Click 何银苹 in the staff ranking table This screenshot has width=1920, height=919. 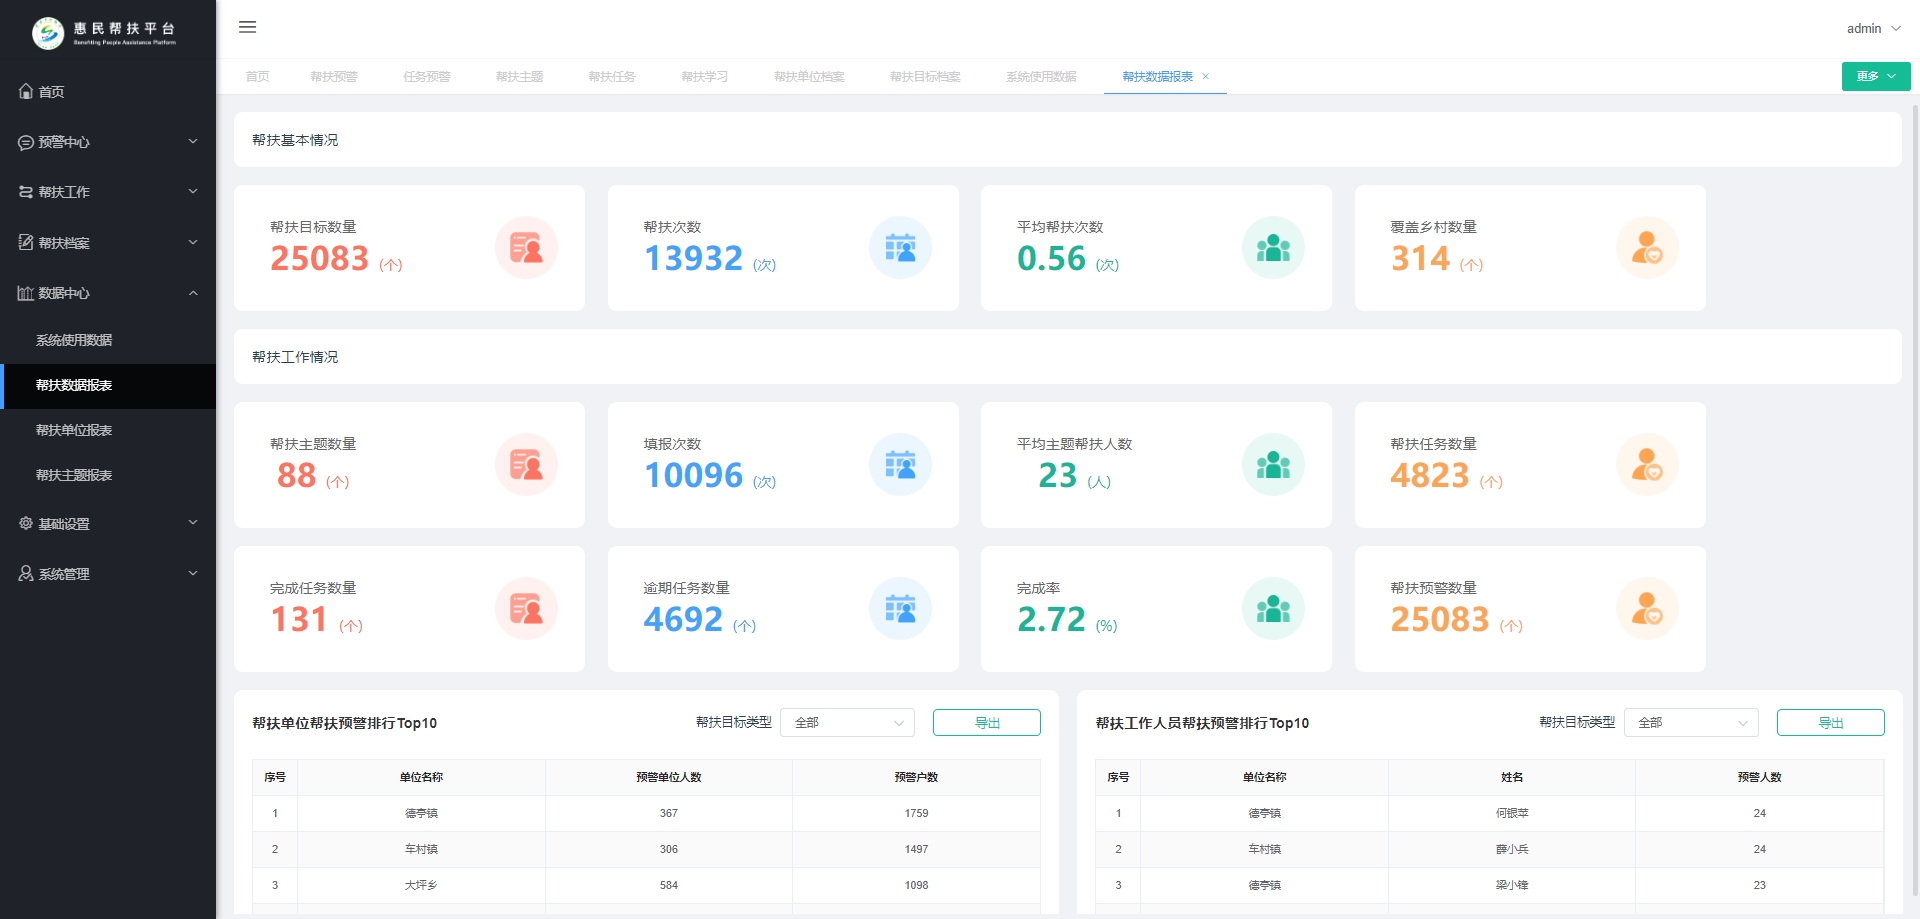coord(1512,813)
